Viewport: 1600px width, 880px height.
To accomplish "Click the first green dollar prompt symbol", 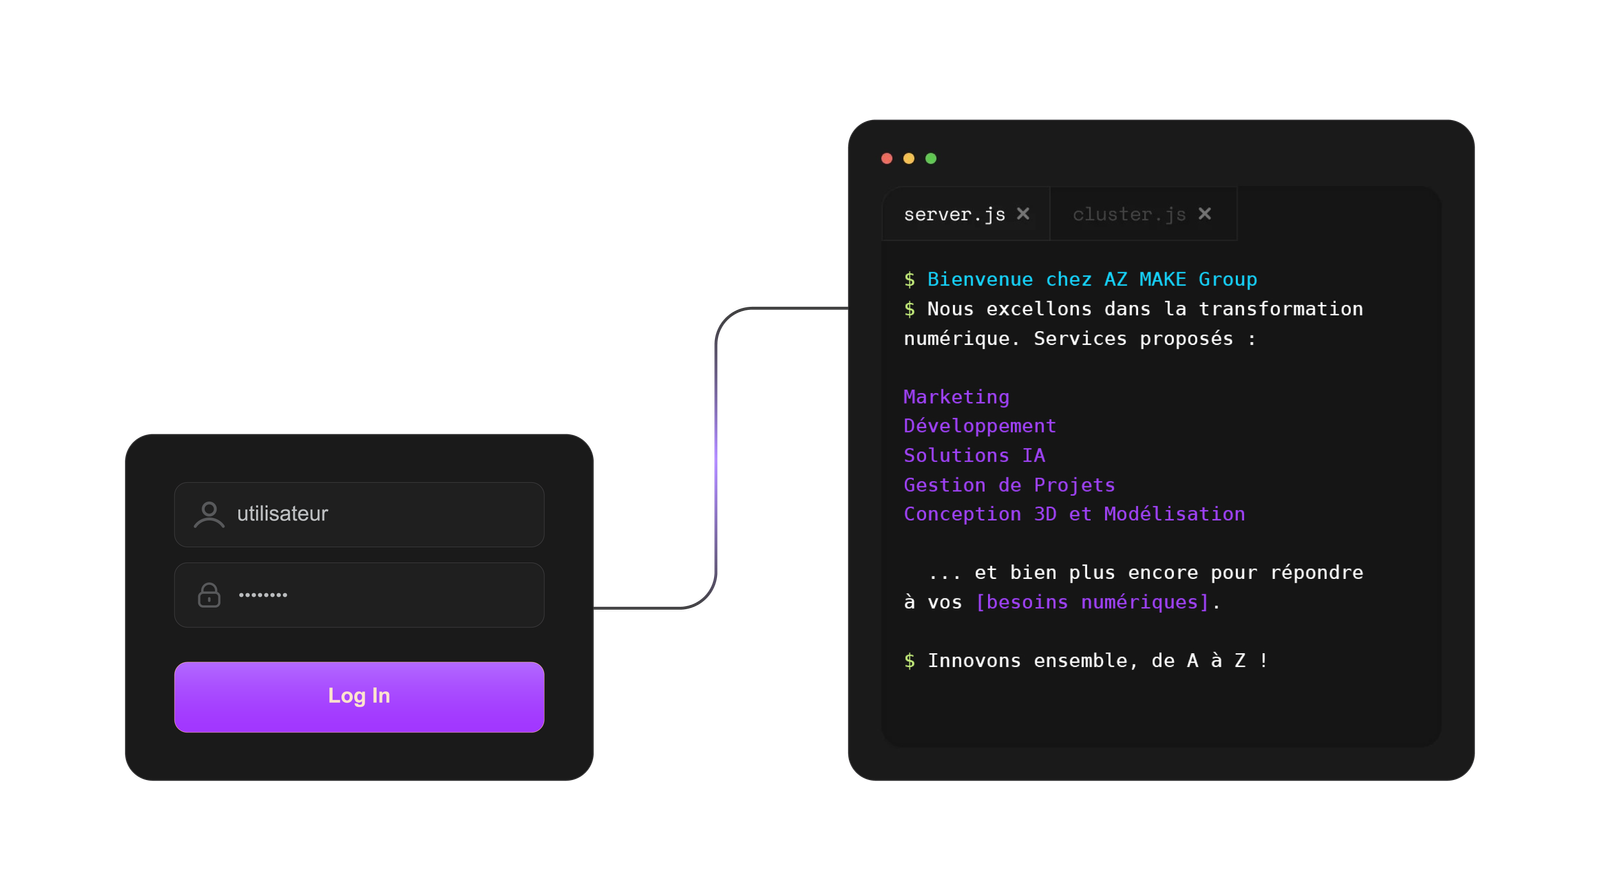I will [x=909, y=280].
